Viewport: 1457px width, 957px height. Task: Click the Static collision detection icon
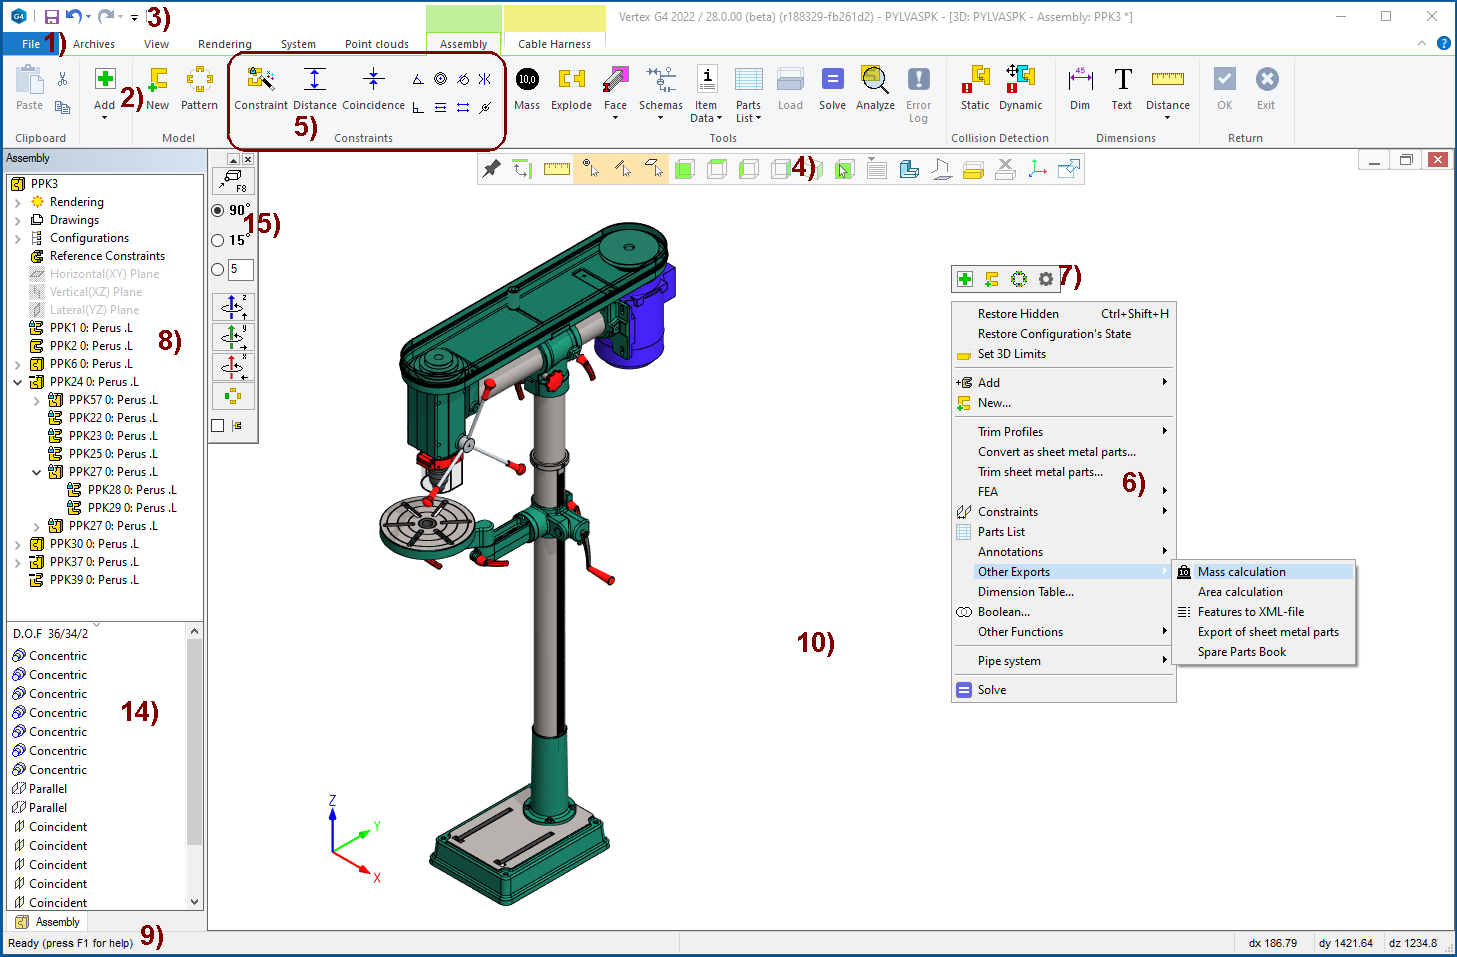[974, 80]
